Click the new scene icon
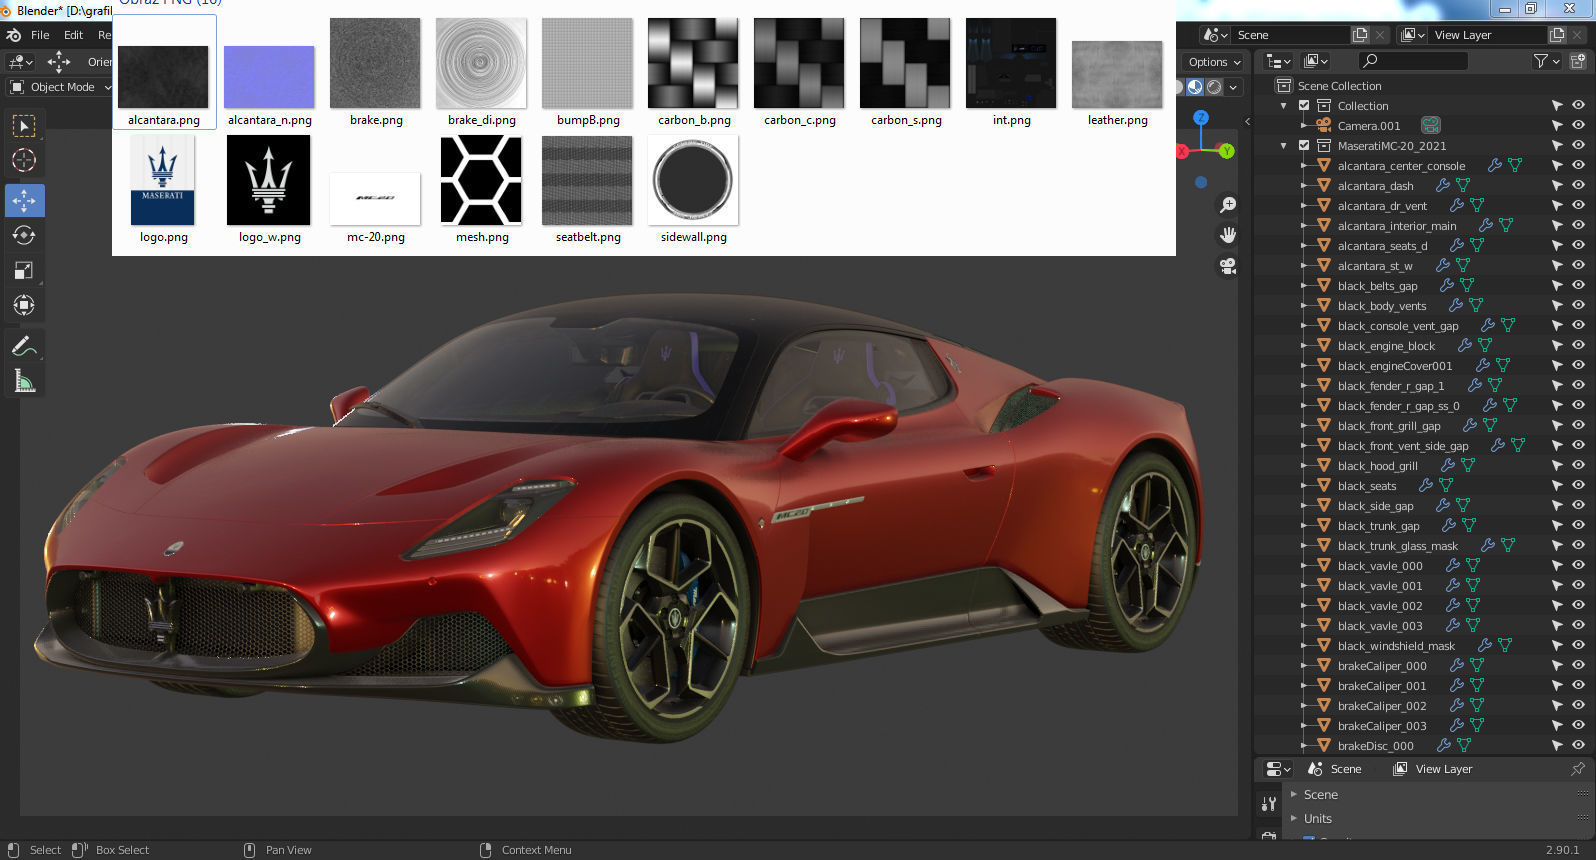Viewport: 1596px width, 860px height. (1360, 35)
